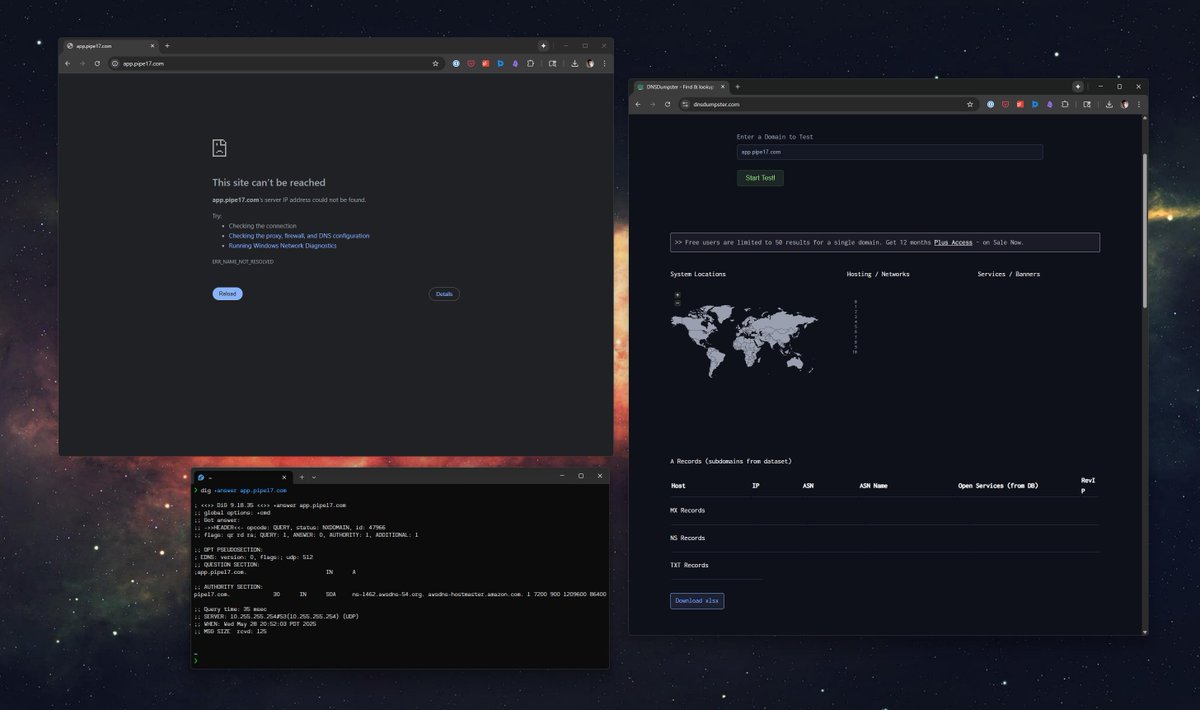The height and width of the screenshot is (710, 1200).
Task: Open Running Windows Network Diagnostics link
Action: point(282,245)
